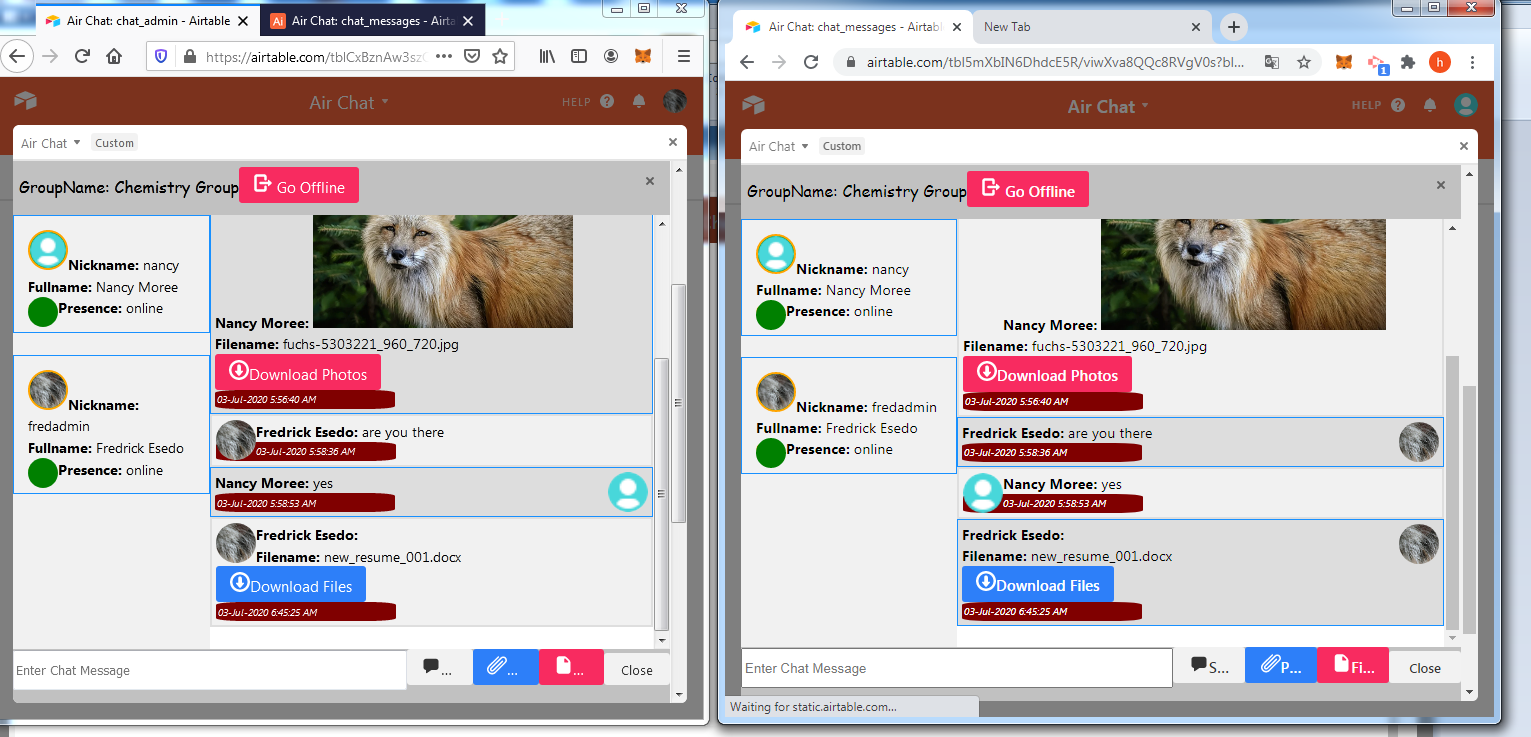Click the blue Download Files button in Firefox chat
Screen dimensions: 1531x737
point(291,585)
